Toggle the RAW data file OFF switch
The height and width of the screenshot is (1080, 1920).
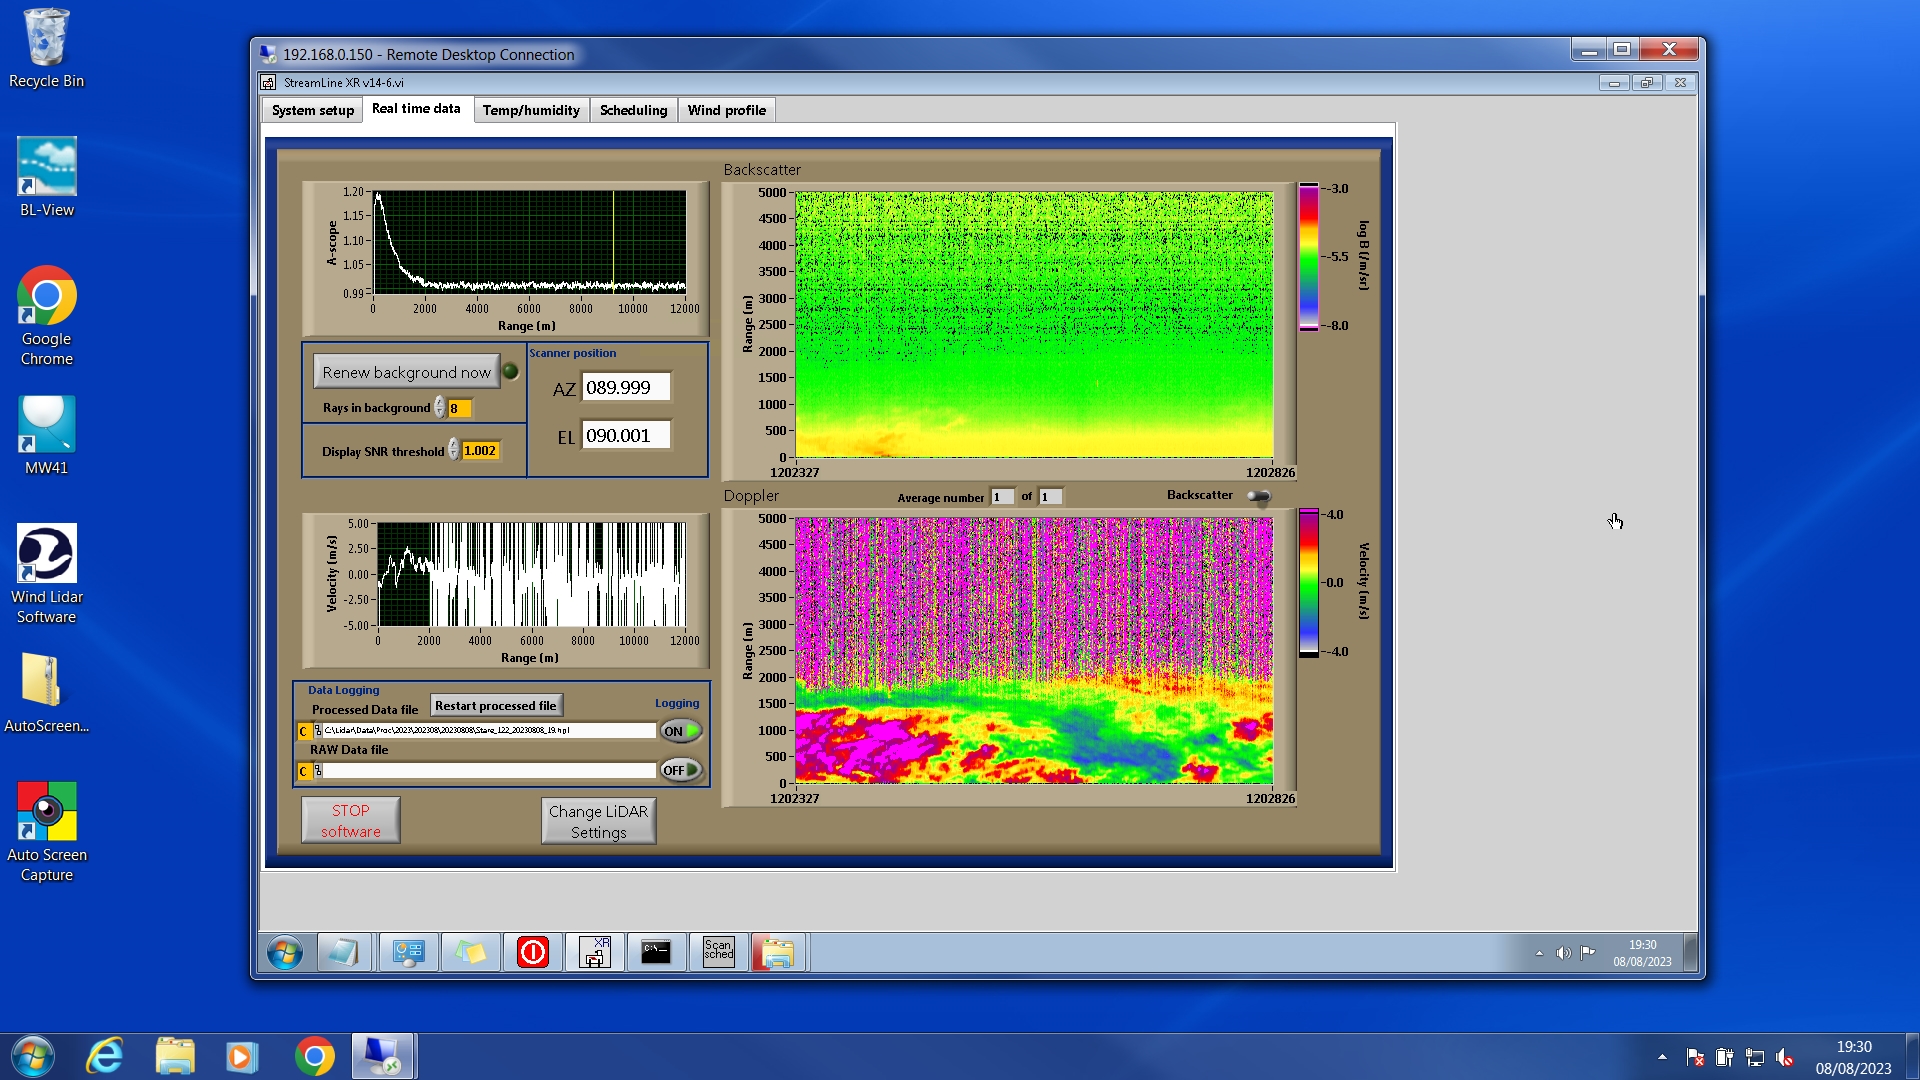[681, 770]
